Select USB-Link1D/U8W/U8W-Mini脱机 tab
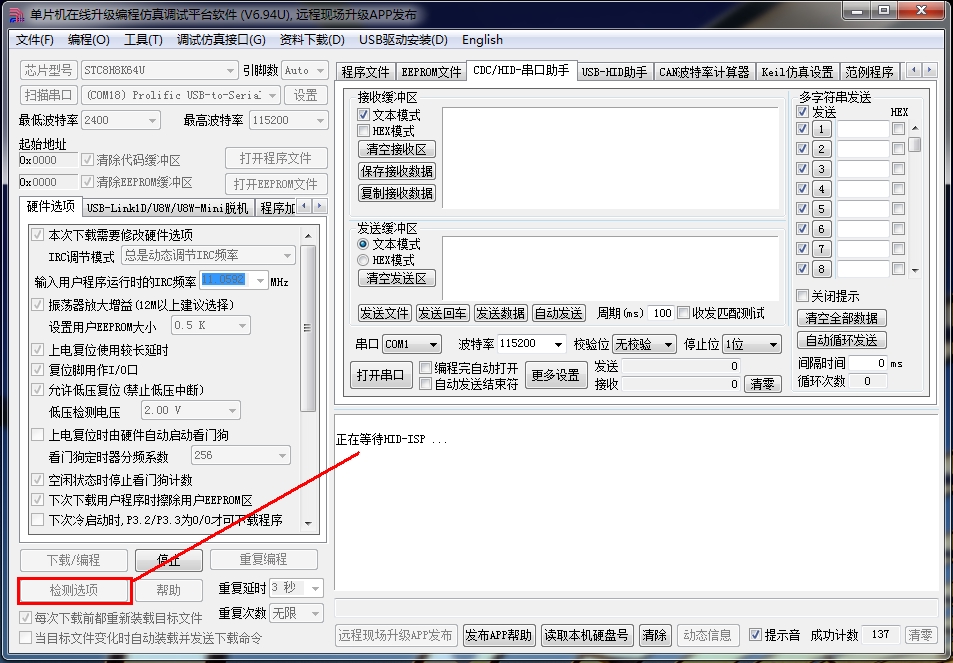This screenshot has width=953, height=663. coord(168,208)
